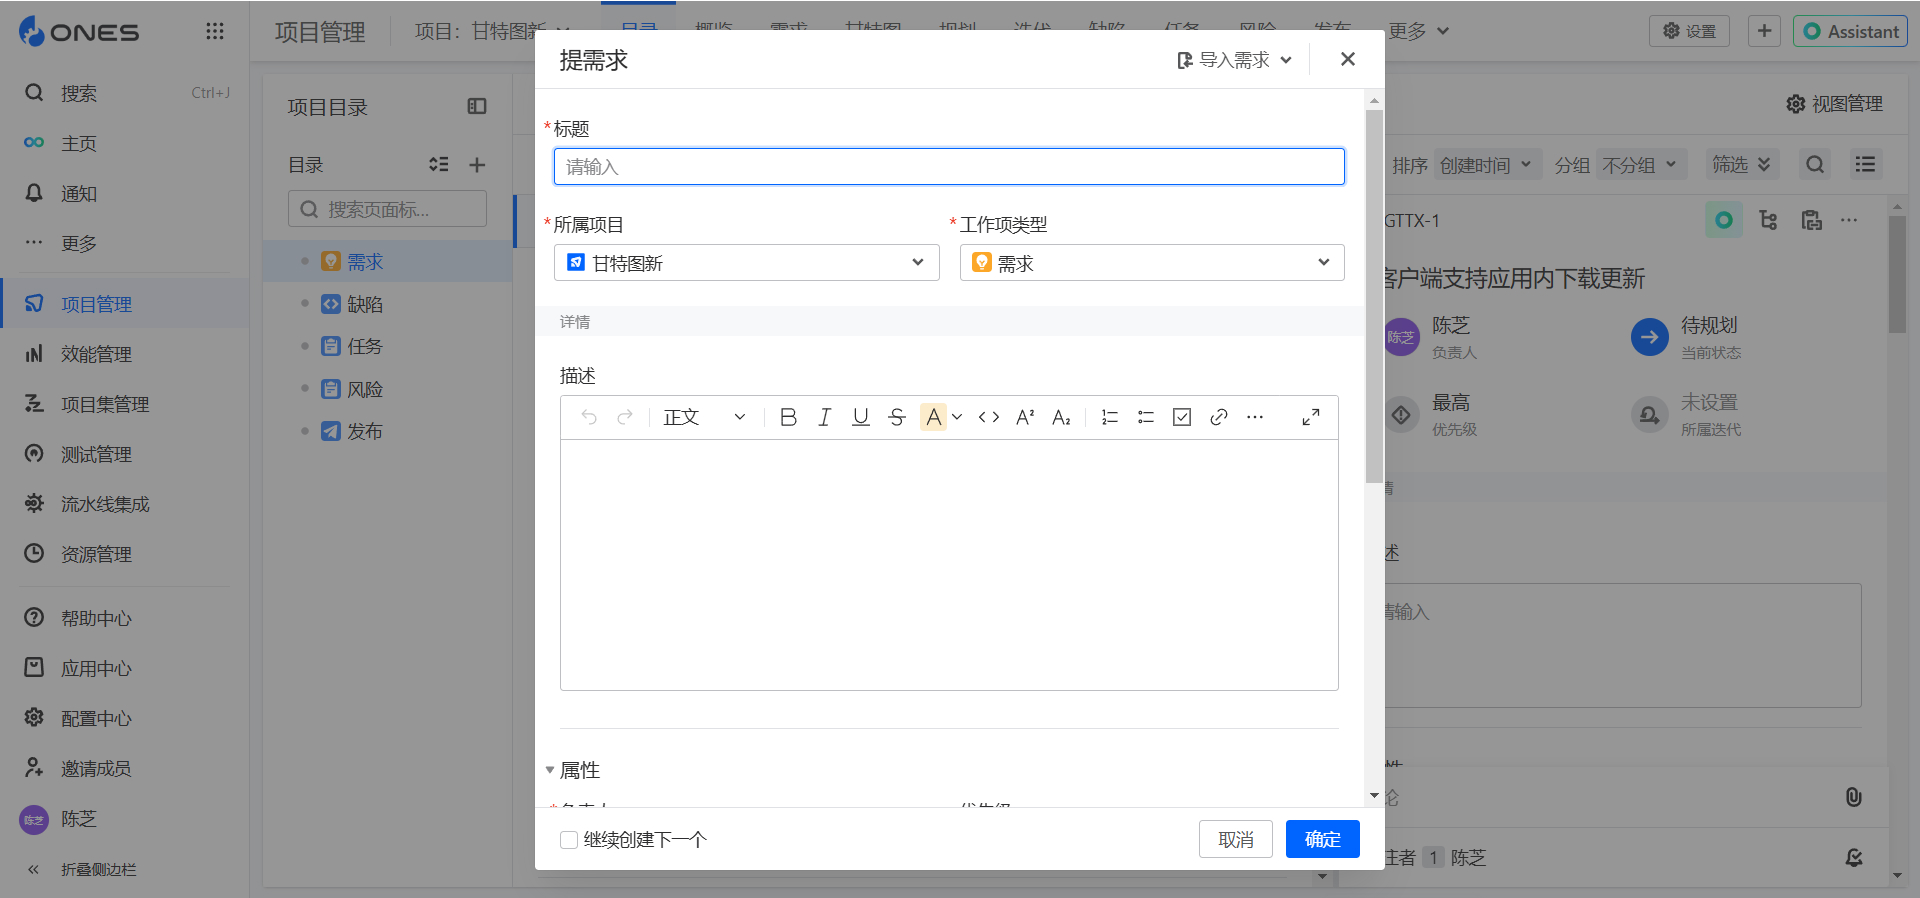This screenshot has width=1920, height=898.
Task: Click the 确定 confirm button
Action: (x=1322, y=840)
